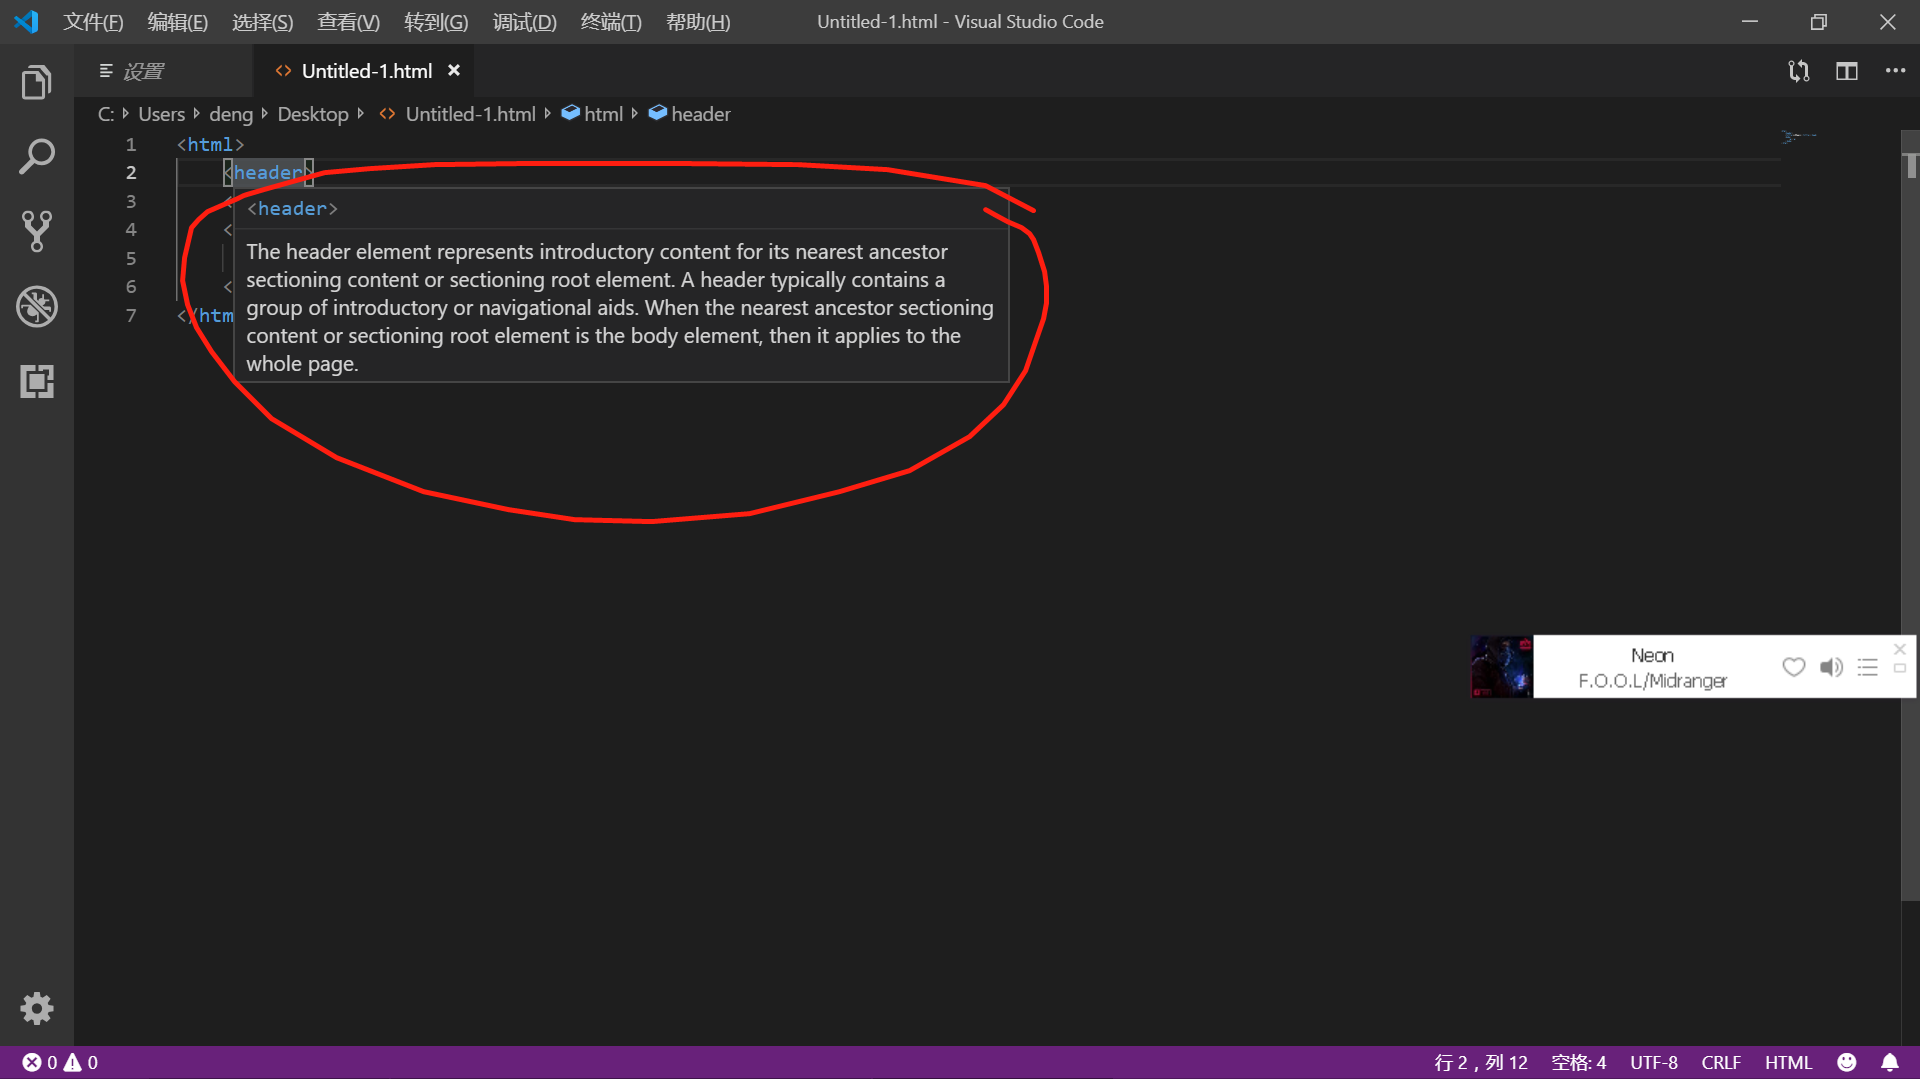Screen dimensions: 1920x1079
Task: Click the minimap code preview
Action: [x=1799, y=136]
